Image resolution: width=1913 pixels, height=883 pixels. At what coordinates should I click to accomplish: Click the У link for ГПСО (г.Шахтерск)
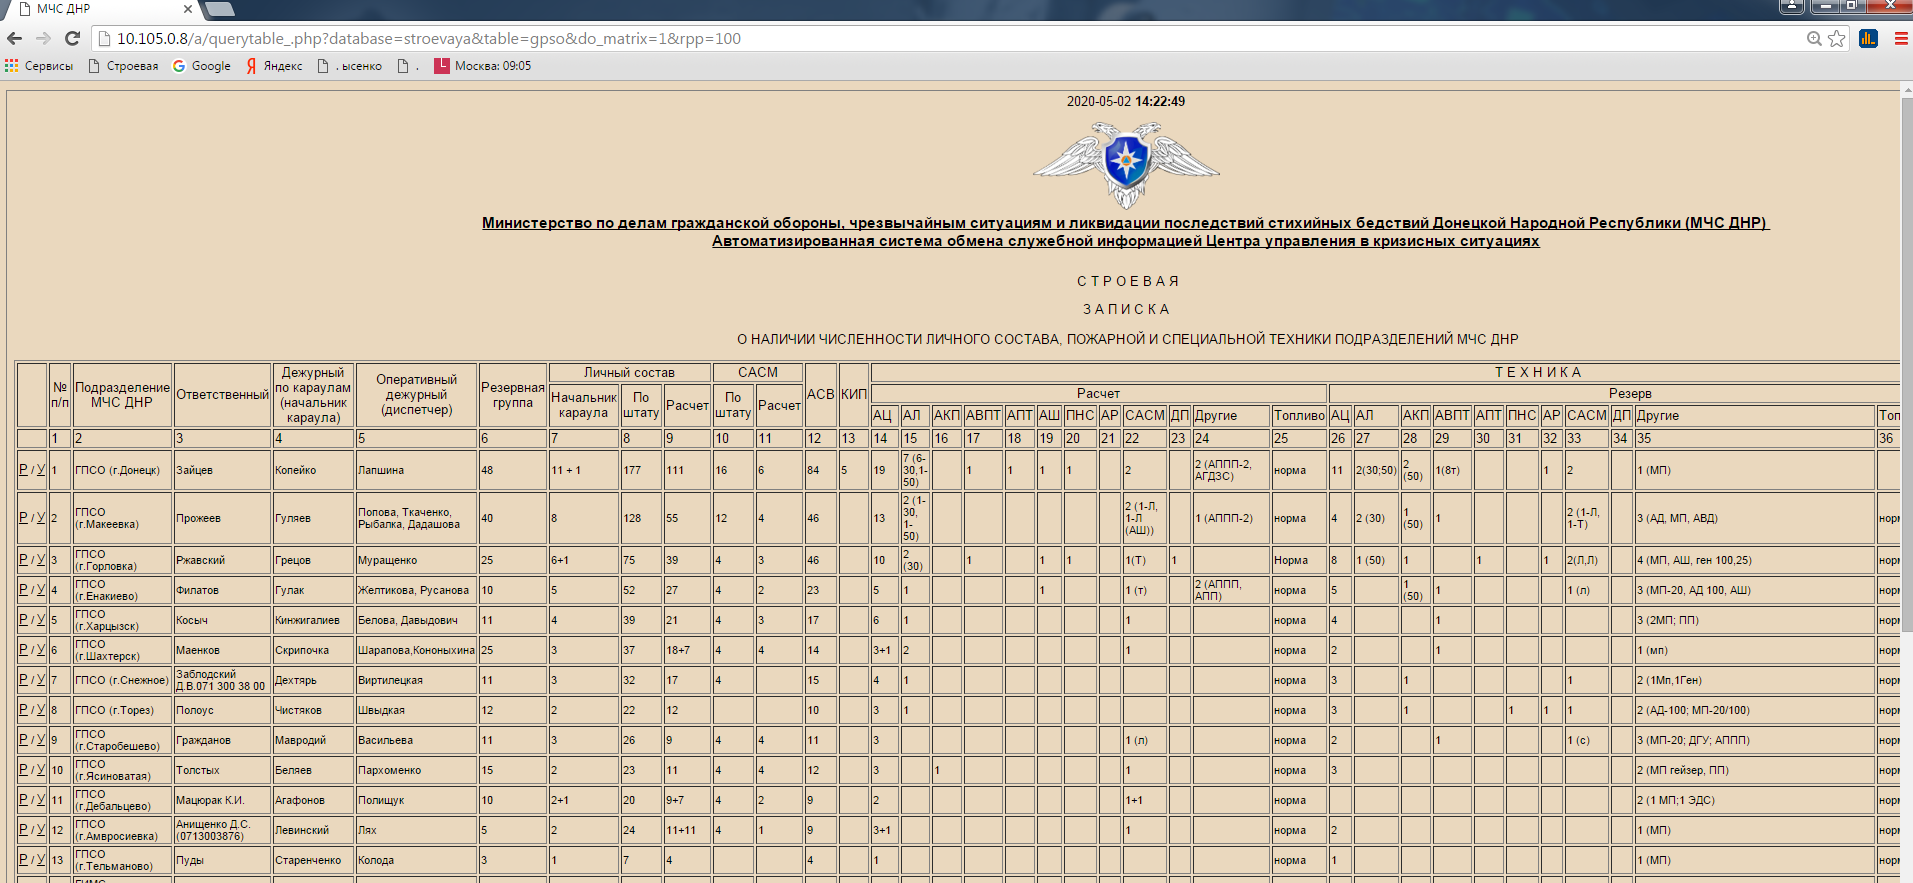41,650
